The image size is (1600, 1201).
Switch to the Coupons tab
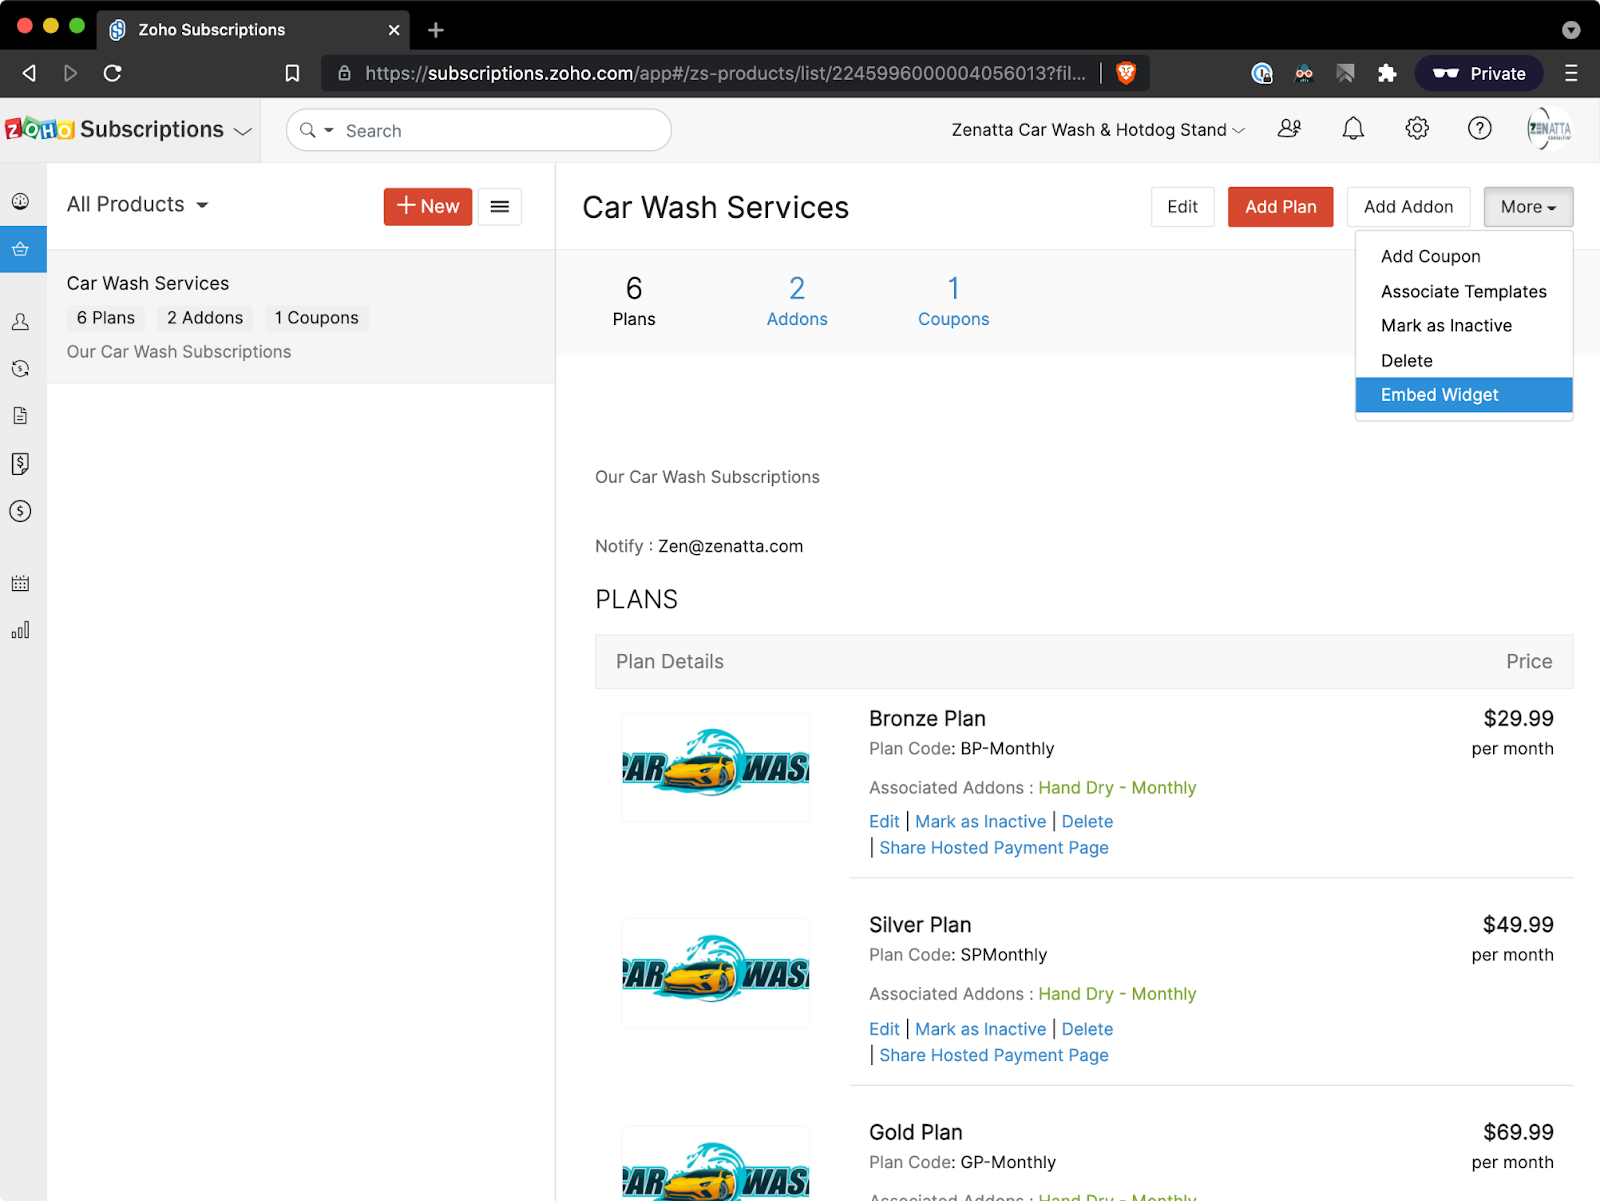pos(954,301)
